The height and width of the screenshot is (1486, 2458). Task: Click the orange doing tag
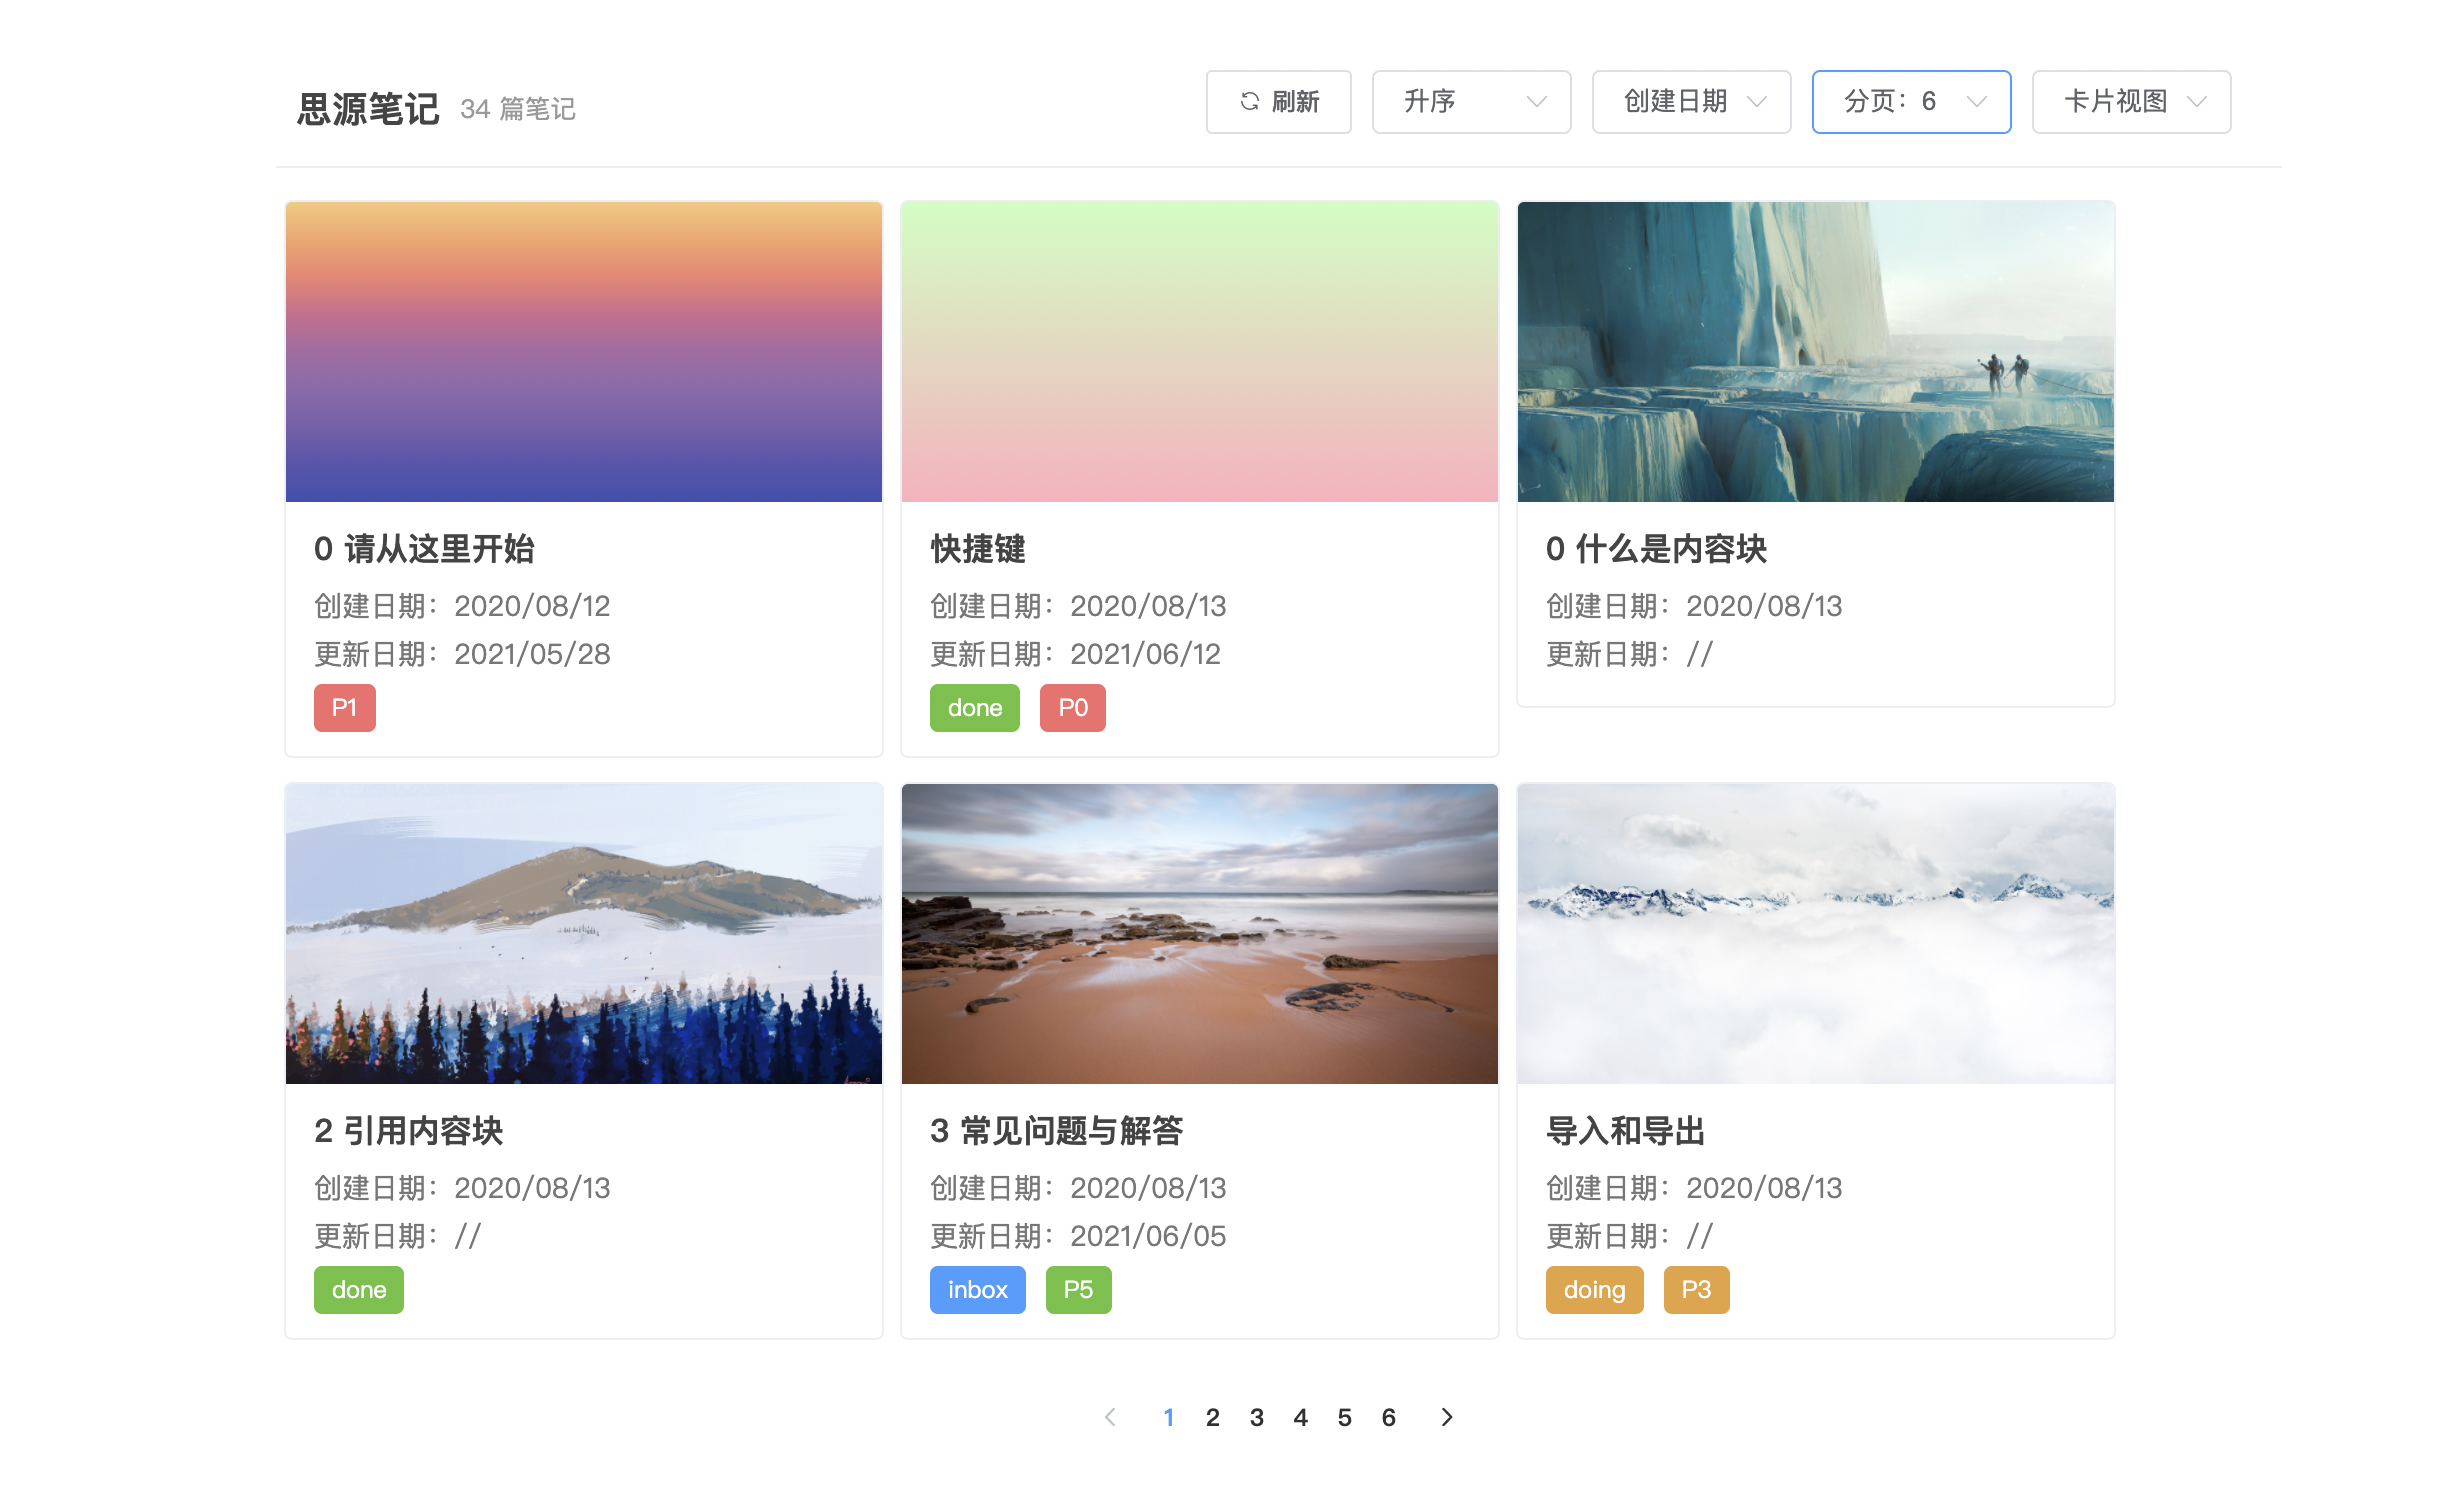[1594, 1290]
